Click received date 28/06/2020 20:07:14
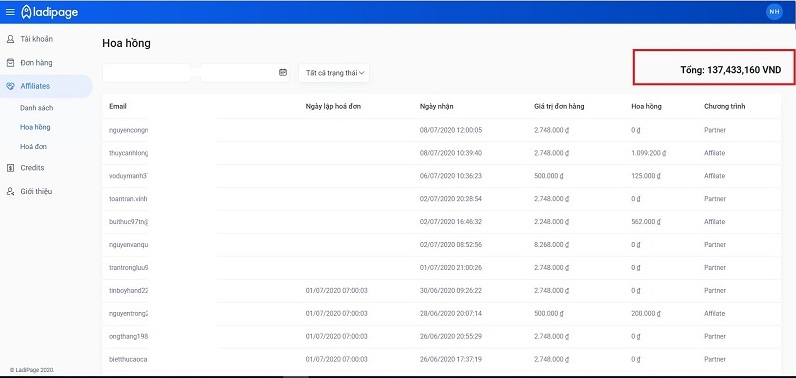 coord(451,314)
